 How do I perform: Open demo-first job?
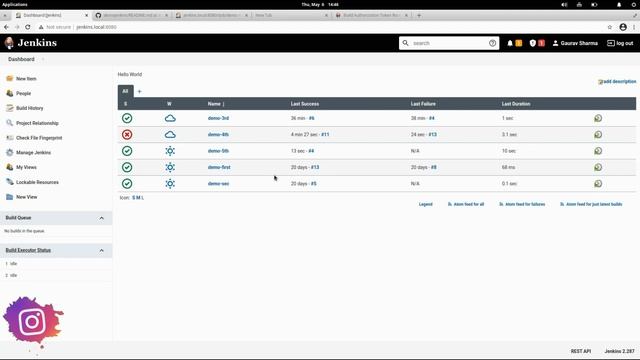pyautogui.click(x=219, y=167)
